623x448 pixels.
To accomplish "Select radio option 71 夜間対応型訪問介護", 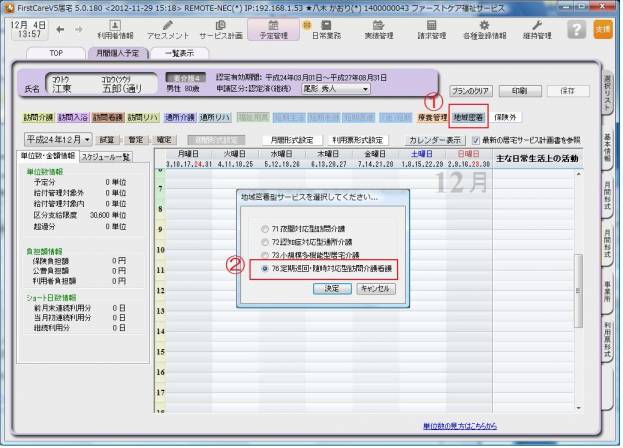I will [x=265, y=229].
